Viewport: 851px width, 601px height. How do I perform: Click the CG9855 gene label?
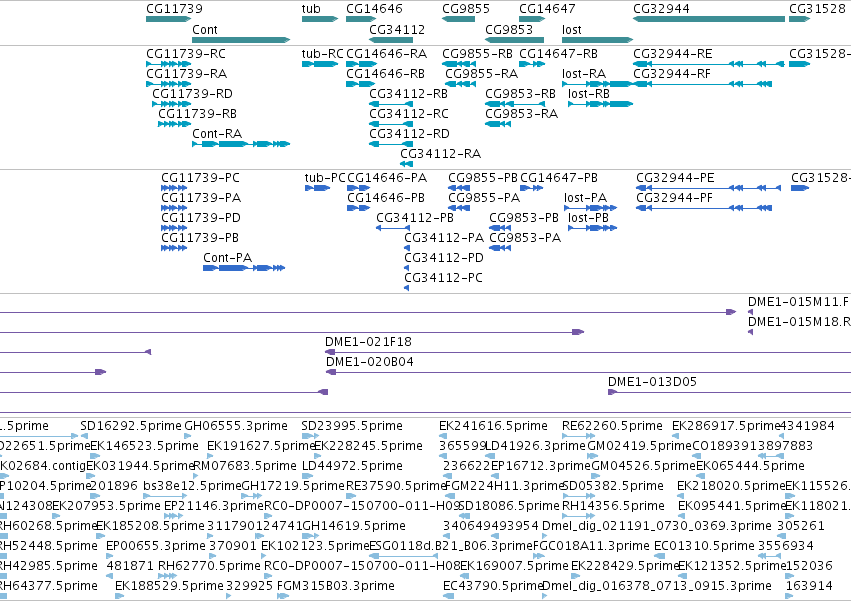[466, 9]
